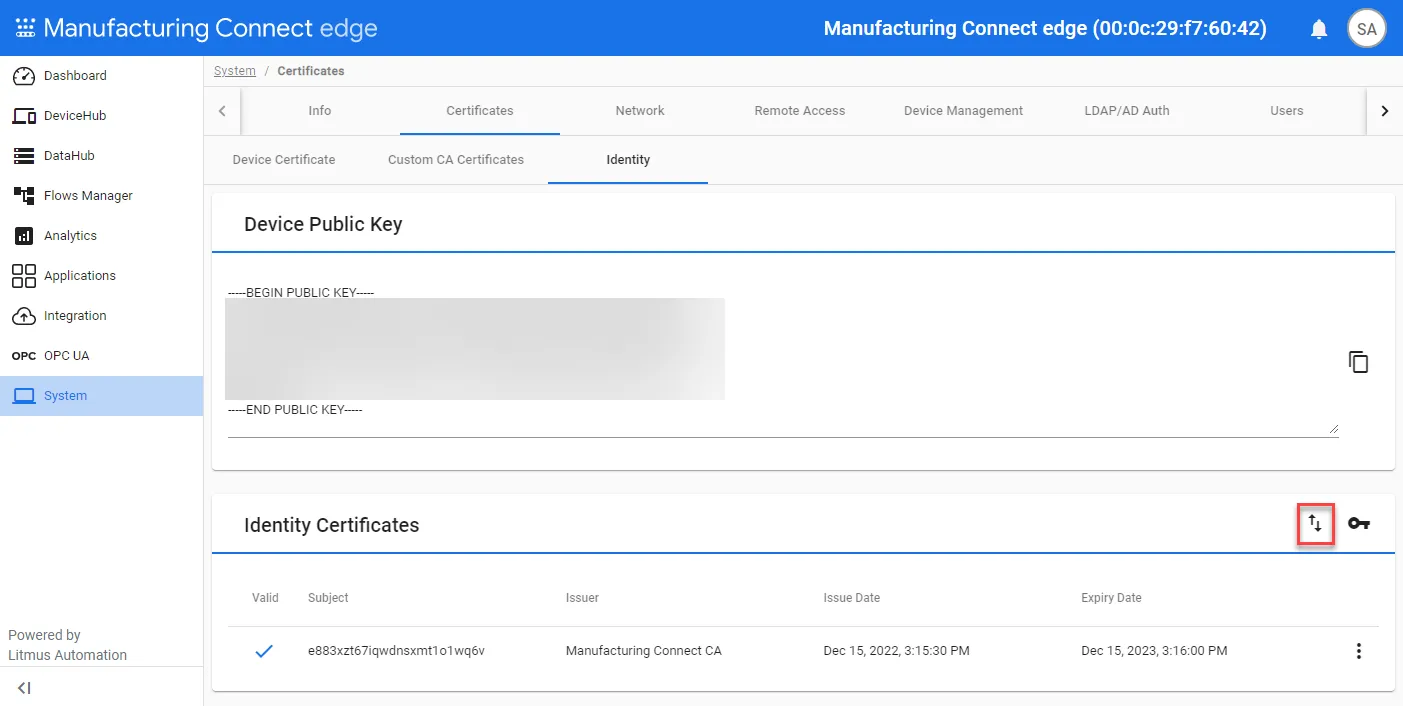Viewport: 1403px width, 706px height.
Task: Switch to the Info tab
Action: coord(320,111)
